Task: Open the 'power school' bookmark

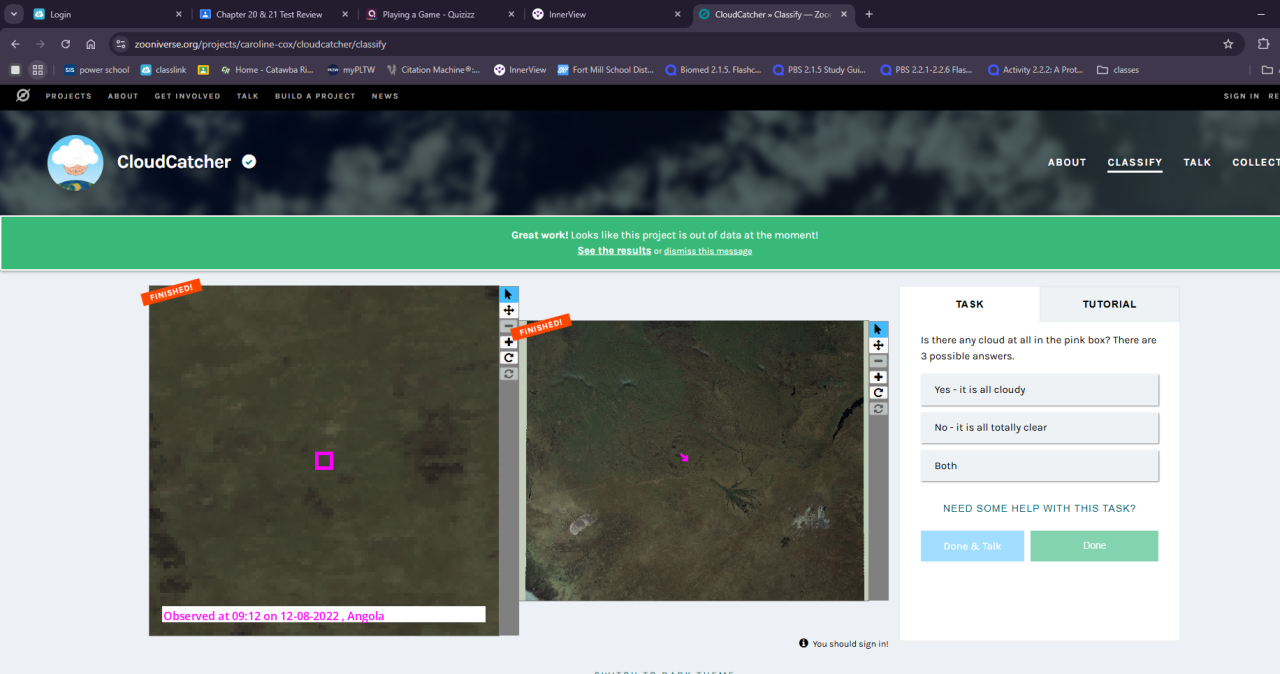Action: pyautogui.click(x=97, y=70)
